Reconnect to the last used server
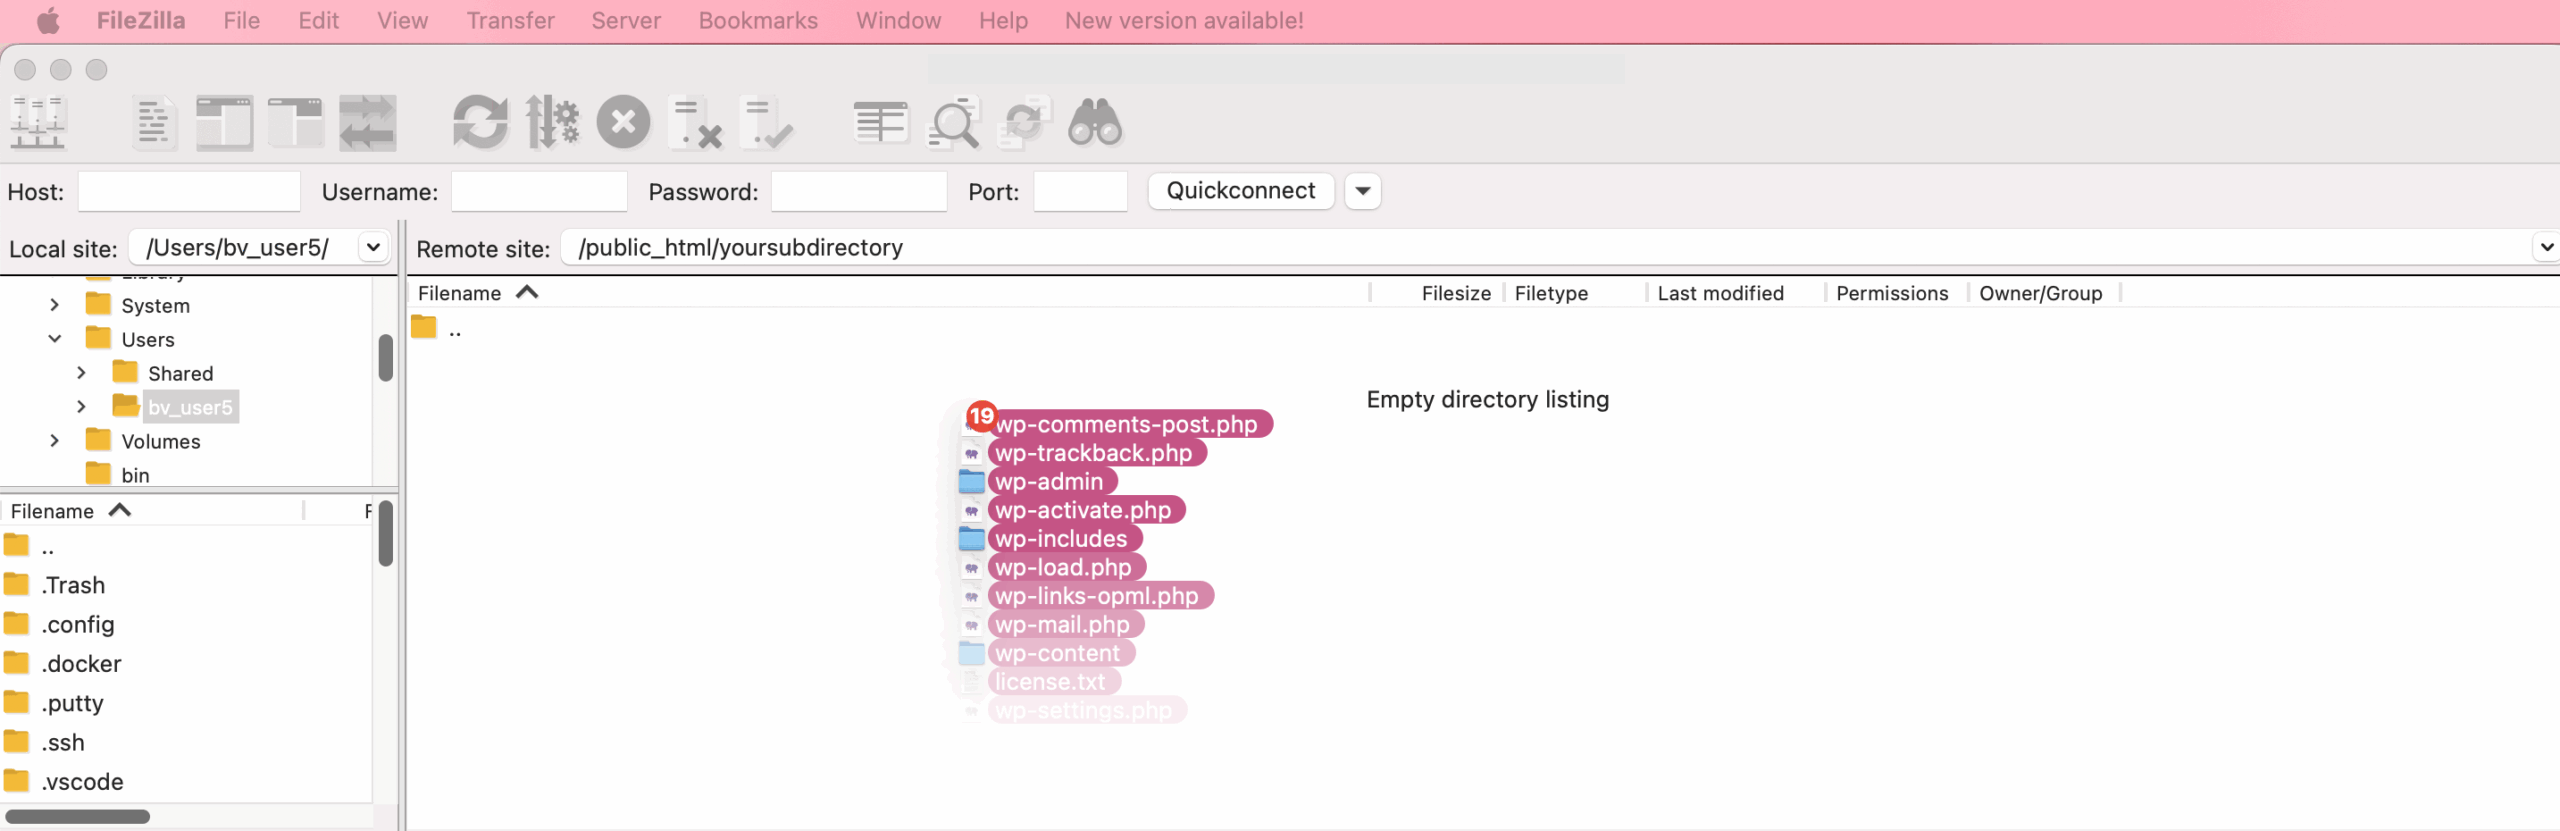The width and height of the screenshot is (2560, 831). [x=767, y=123]
